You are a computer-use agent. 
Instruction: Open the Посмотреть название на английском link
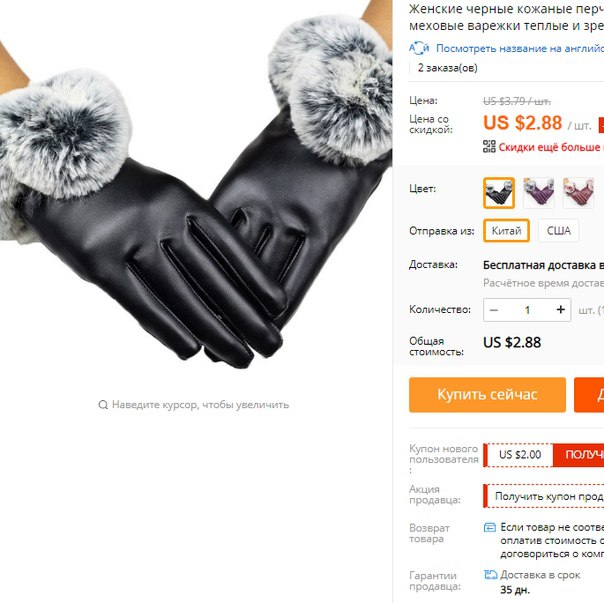(x=520, y=49)
